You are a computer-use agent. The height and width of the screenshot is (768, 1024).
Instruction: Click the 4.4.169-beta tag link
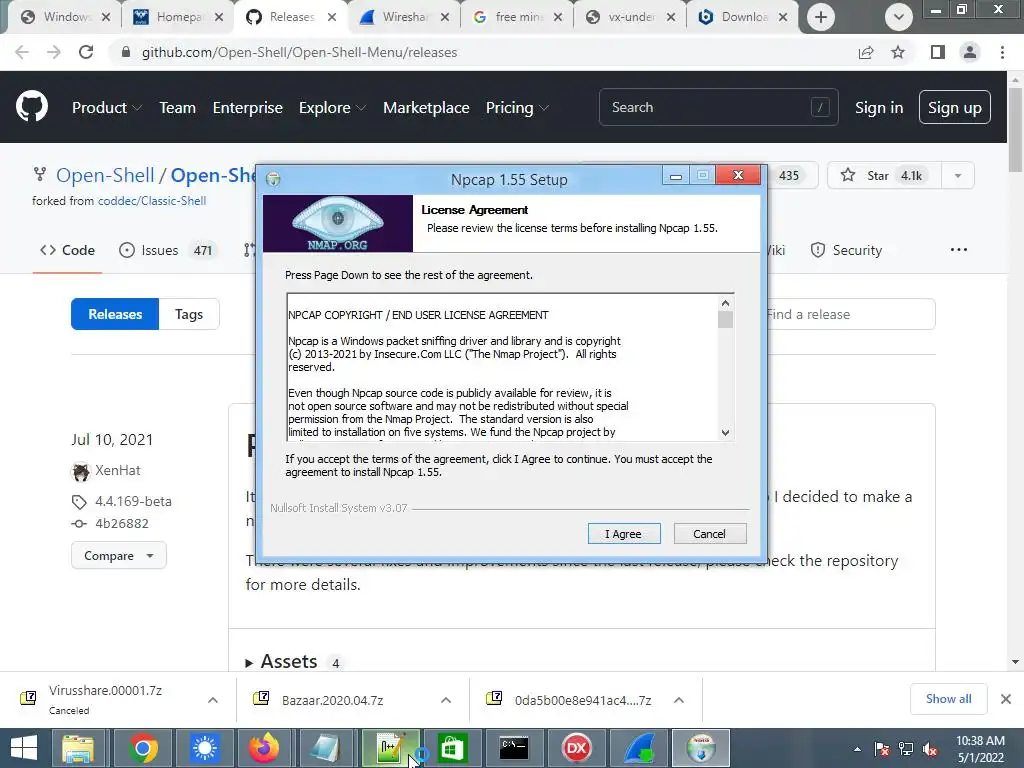(133, 501)
